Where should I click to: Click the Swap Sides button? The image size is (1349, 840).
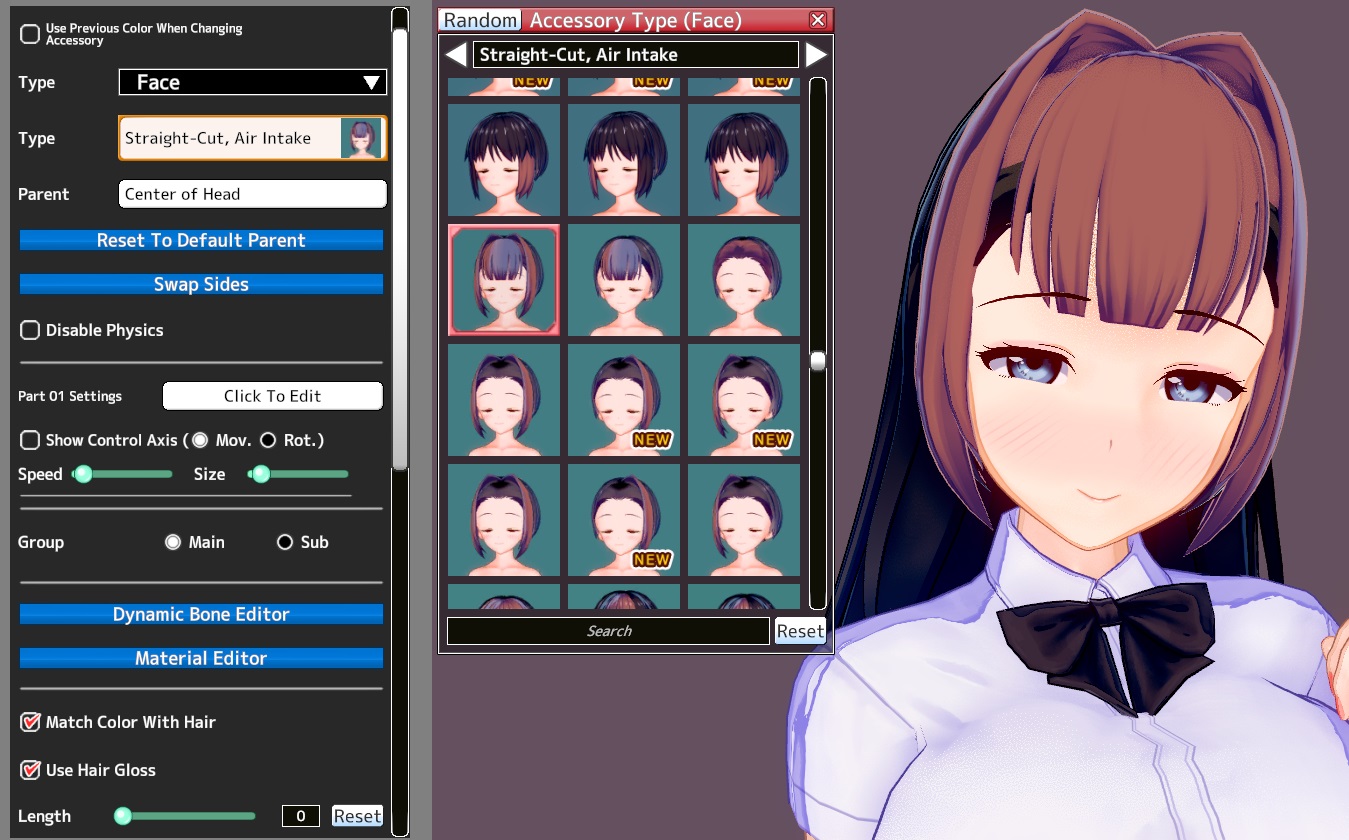201,284
